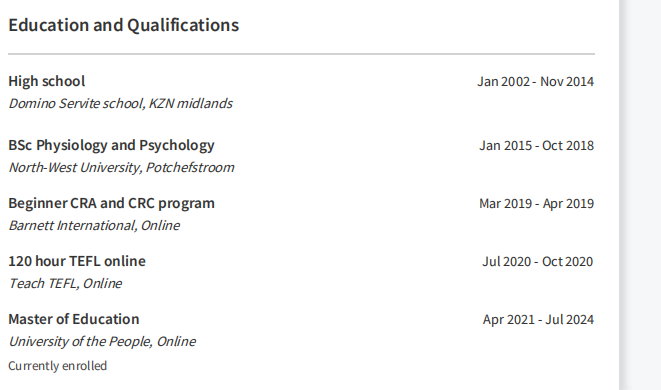
Task: Click the Currently enrolled note
Action: point(58,366)
